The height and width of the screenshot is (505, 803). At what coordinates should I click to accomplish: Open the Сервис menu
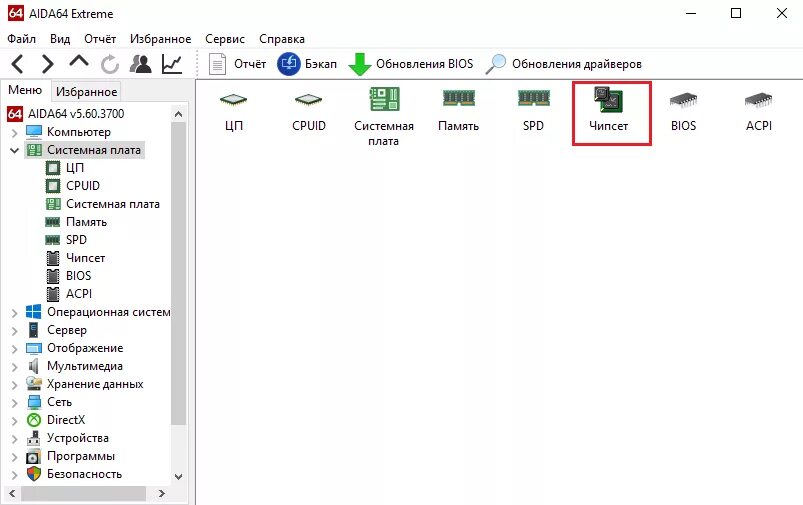(x=225, y=39)
